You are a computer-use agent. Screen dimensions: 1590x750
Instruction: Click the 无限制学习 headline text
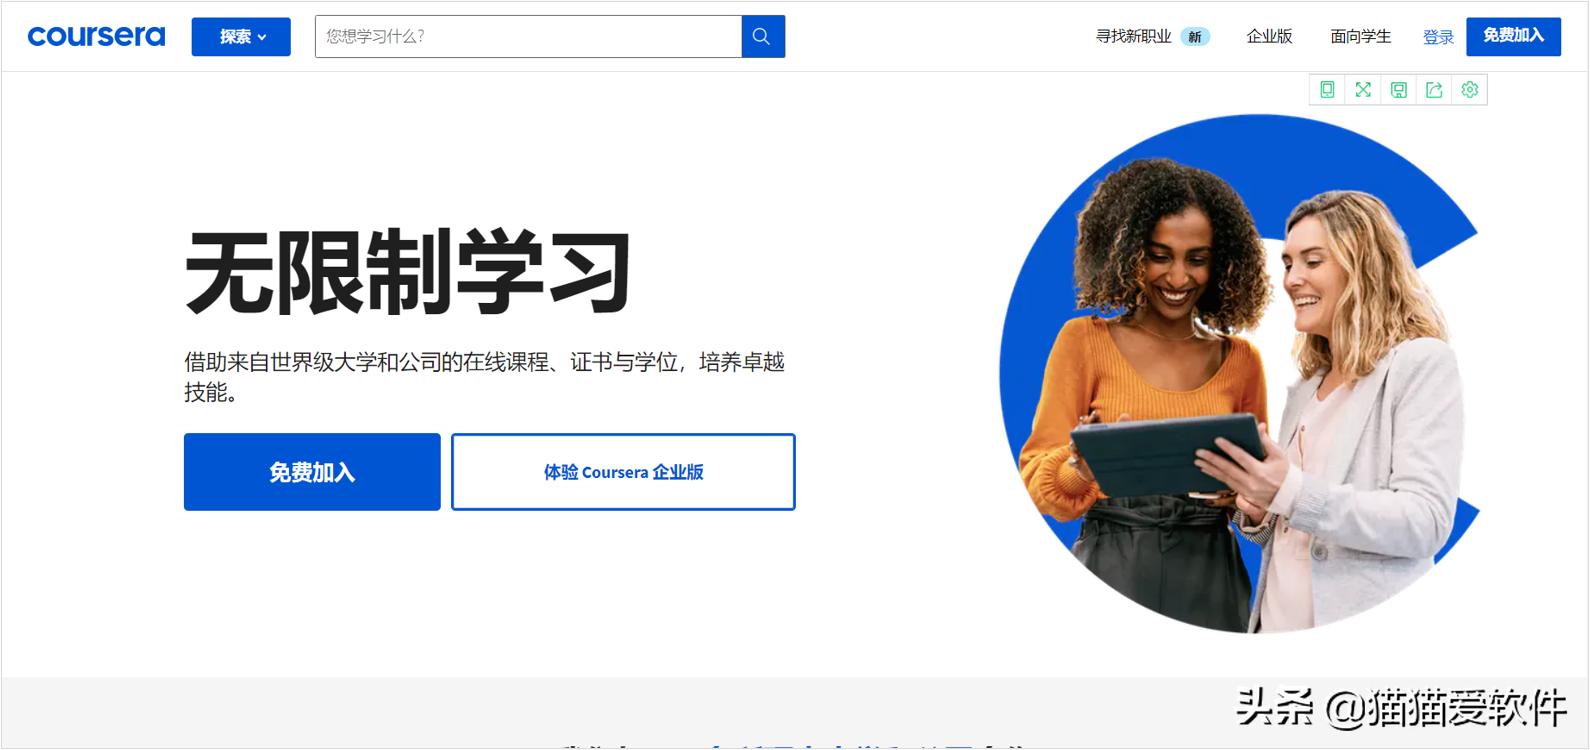pyautogui.click(x=408, y=272)
